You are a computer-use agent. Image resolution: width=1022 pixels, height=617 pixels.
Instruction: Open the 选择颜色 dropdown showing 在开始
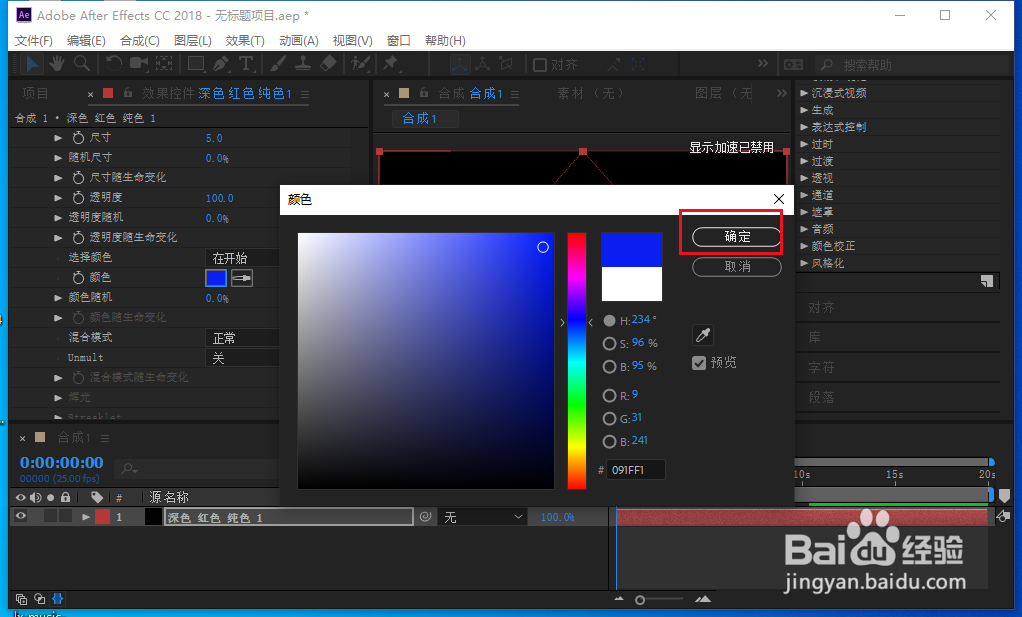click(242, 258)
